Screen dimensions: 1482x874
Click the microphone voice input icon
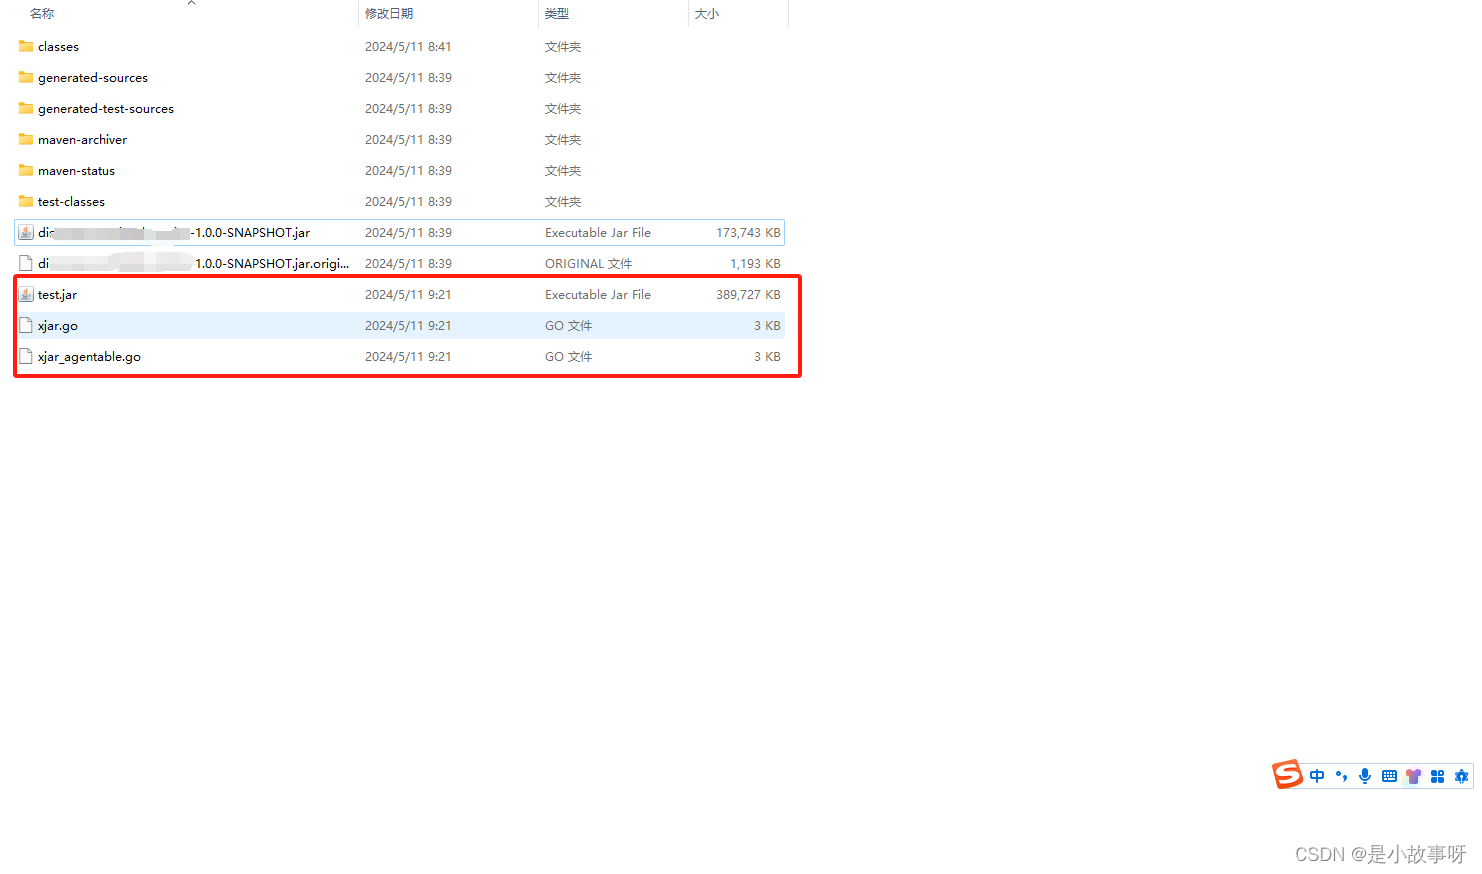point(1365,776)
